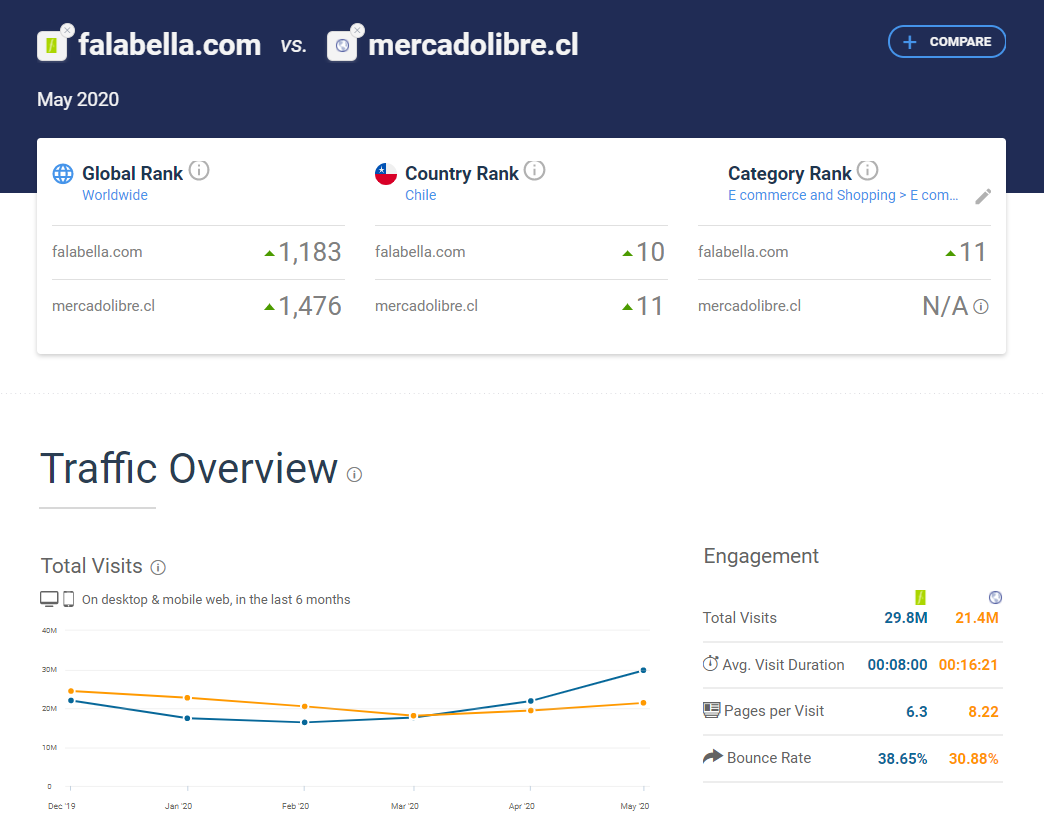
Task: Click the falabella.com site favicon
Action: coord(51,46)
